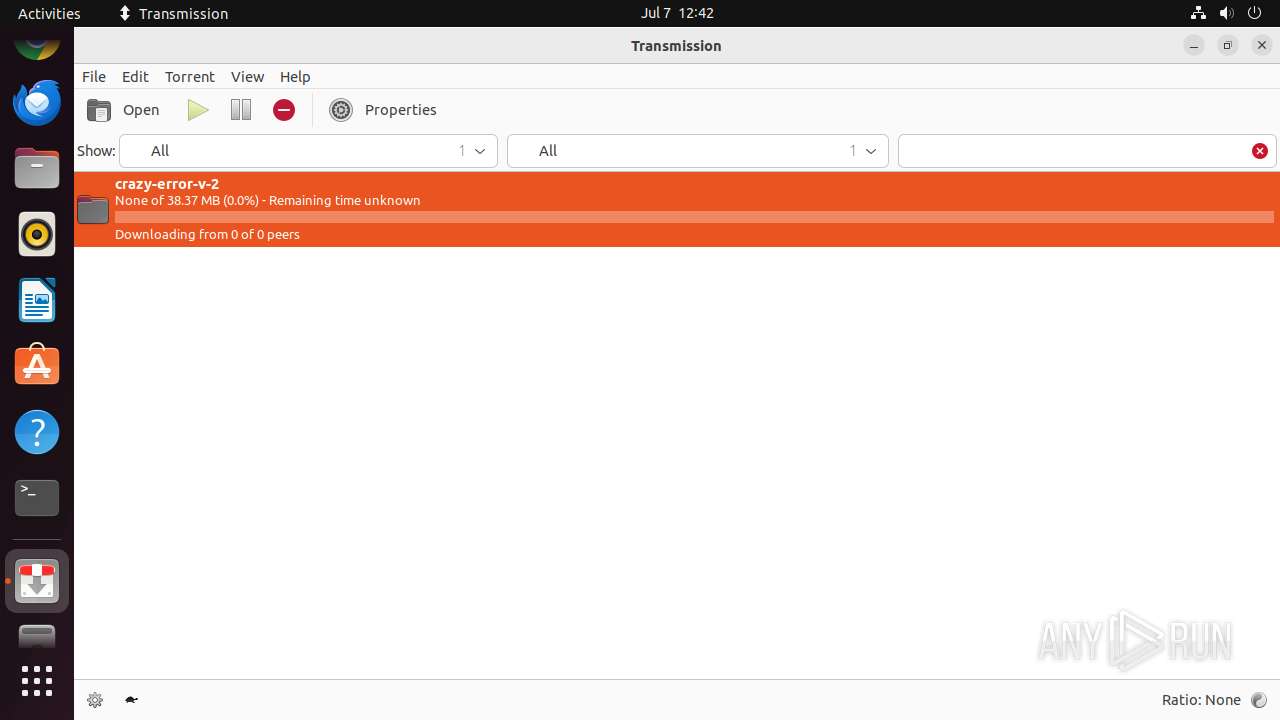This screenshot has height=720, width=1280.
Task: Open Activities overview
Action: (49, 13)
